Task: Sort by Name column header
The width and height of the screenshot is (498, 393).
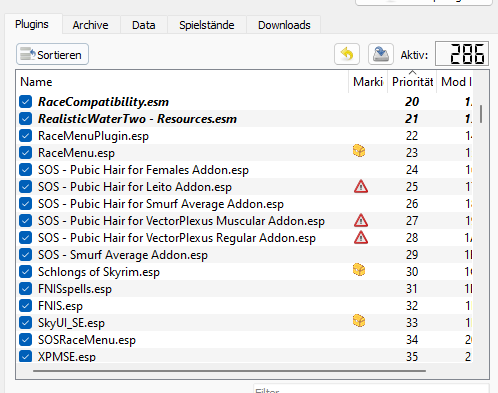Action: (x=182, y=82)
